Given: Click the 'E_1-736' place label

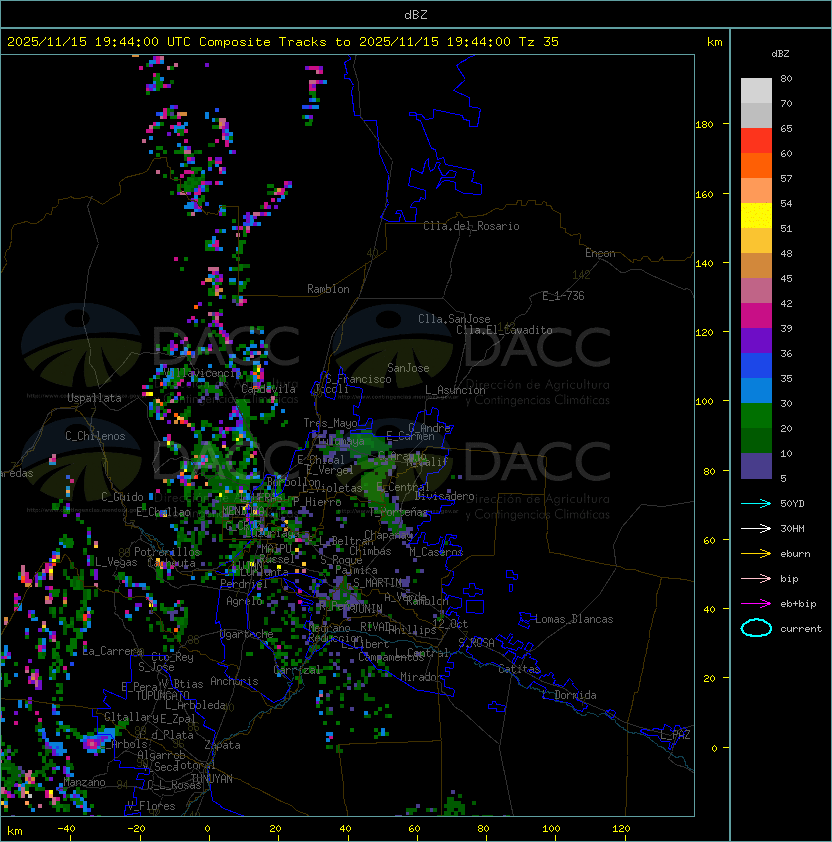Looking at the screenshot, I should 563,296.
